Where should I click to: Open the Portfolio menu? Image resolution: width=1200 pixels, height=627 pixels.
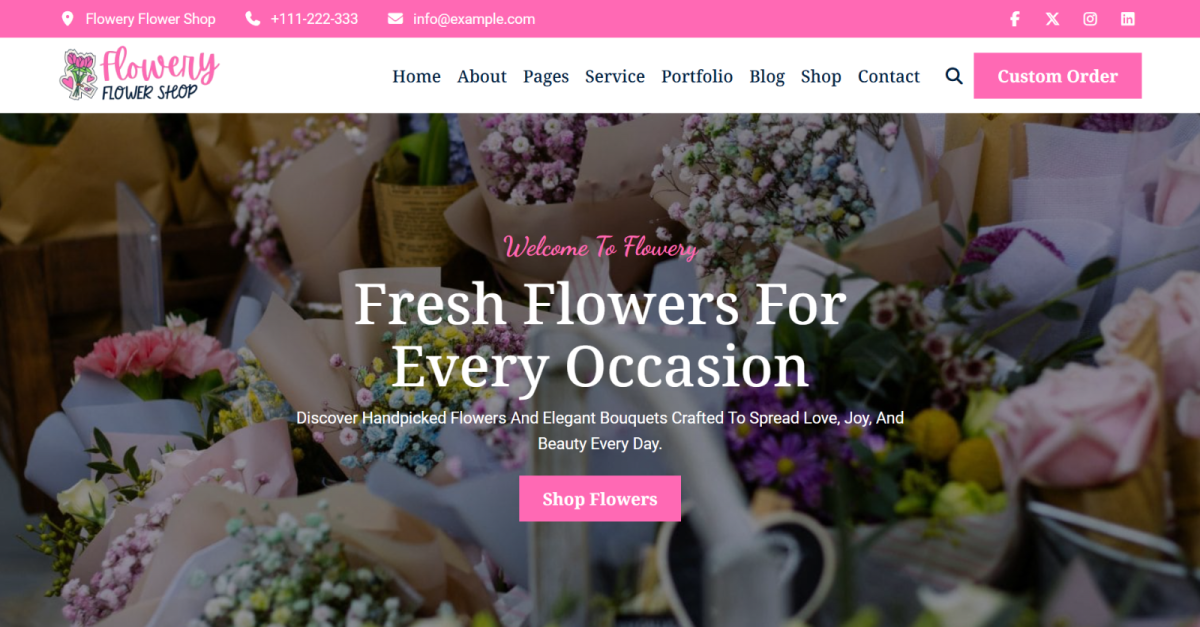tap(697, 76)
